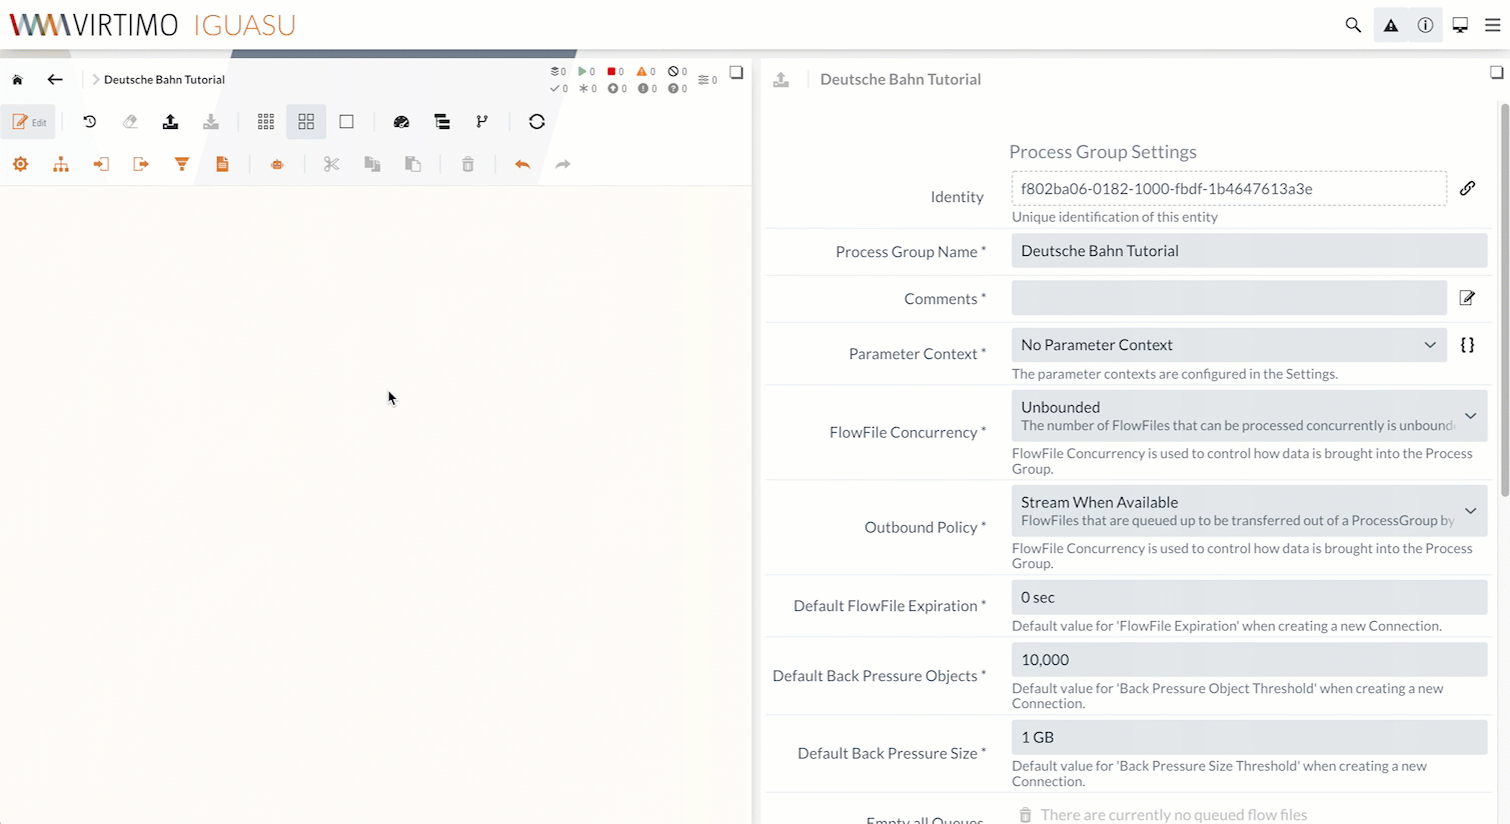Click the refresh canvas icon
Viewport: 1510px width, 824px height.
[x=537, y=121]
